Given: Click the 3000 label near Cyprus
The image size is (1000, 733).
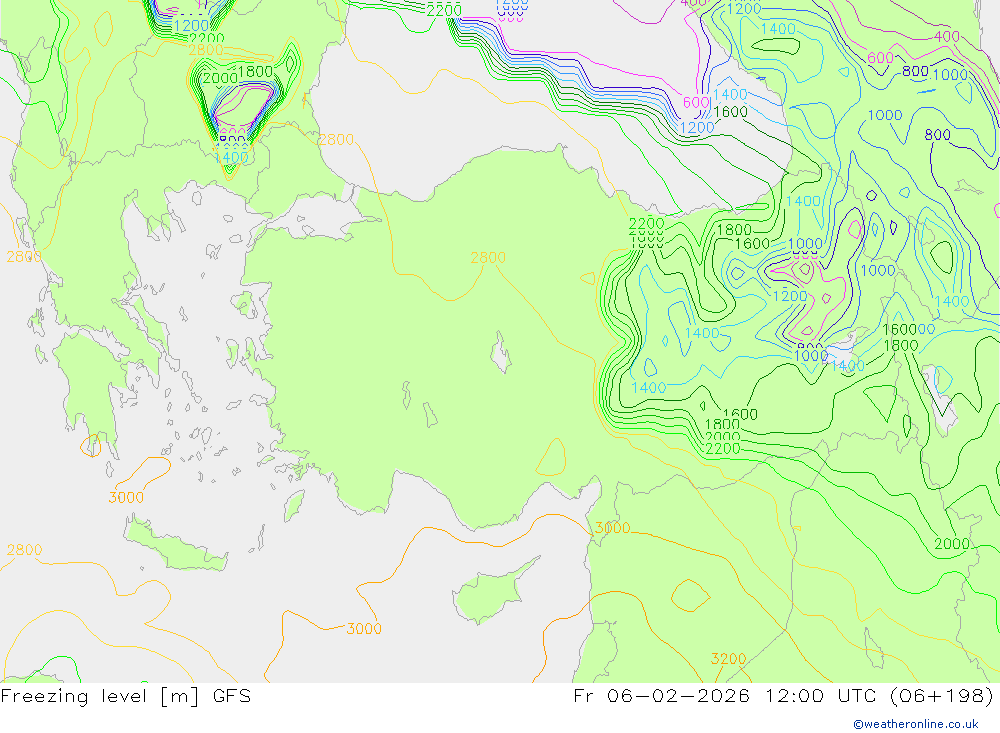Looking at the screenshot, I should 364,629.
